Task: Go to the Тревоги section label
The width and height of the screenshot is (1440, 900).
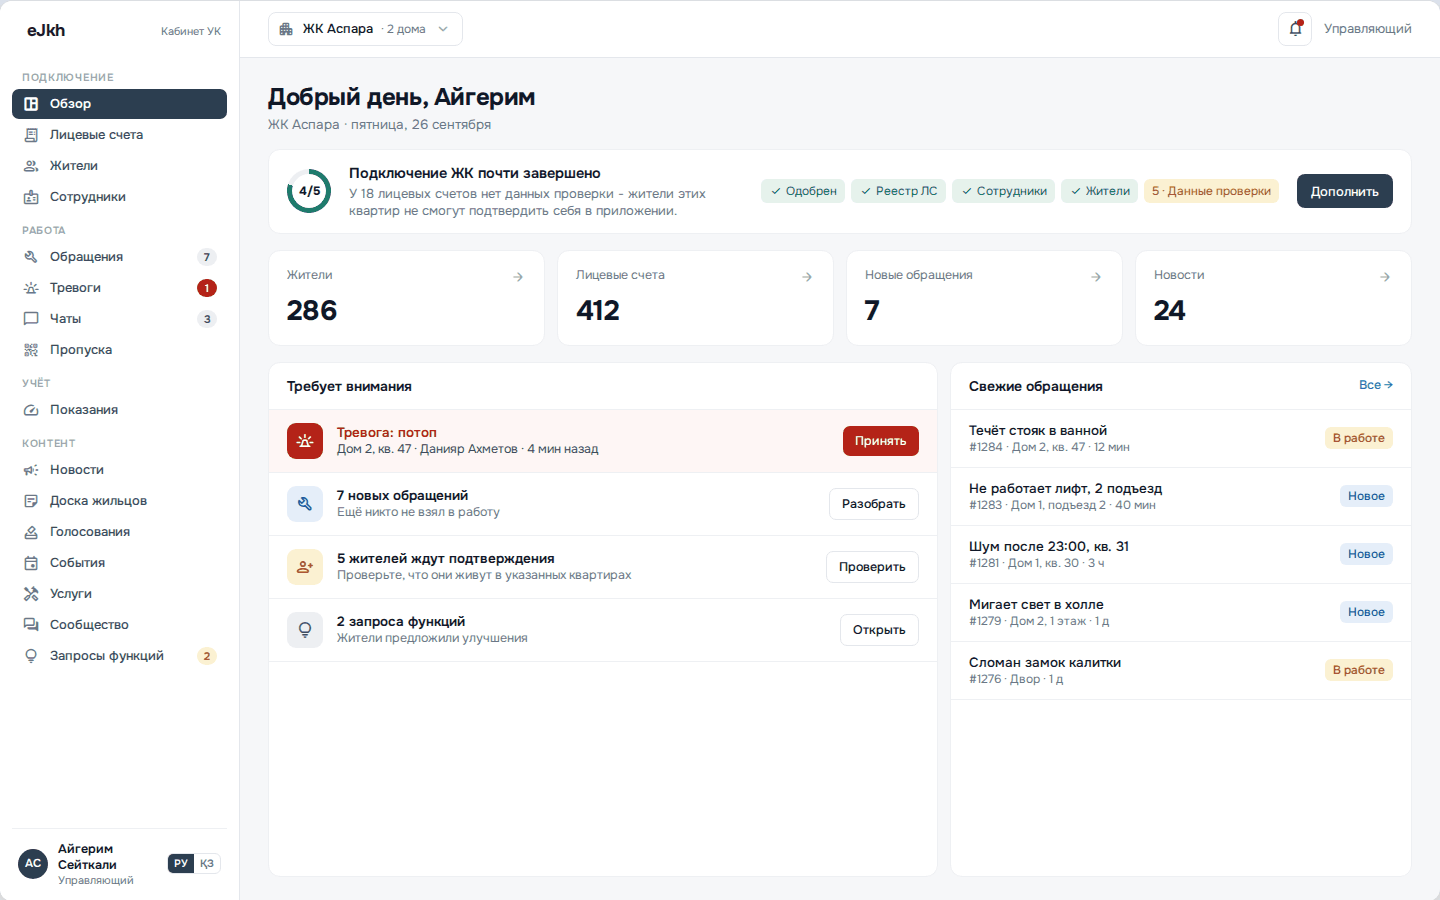Action: pos(75,288)
